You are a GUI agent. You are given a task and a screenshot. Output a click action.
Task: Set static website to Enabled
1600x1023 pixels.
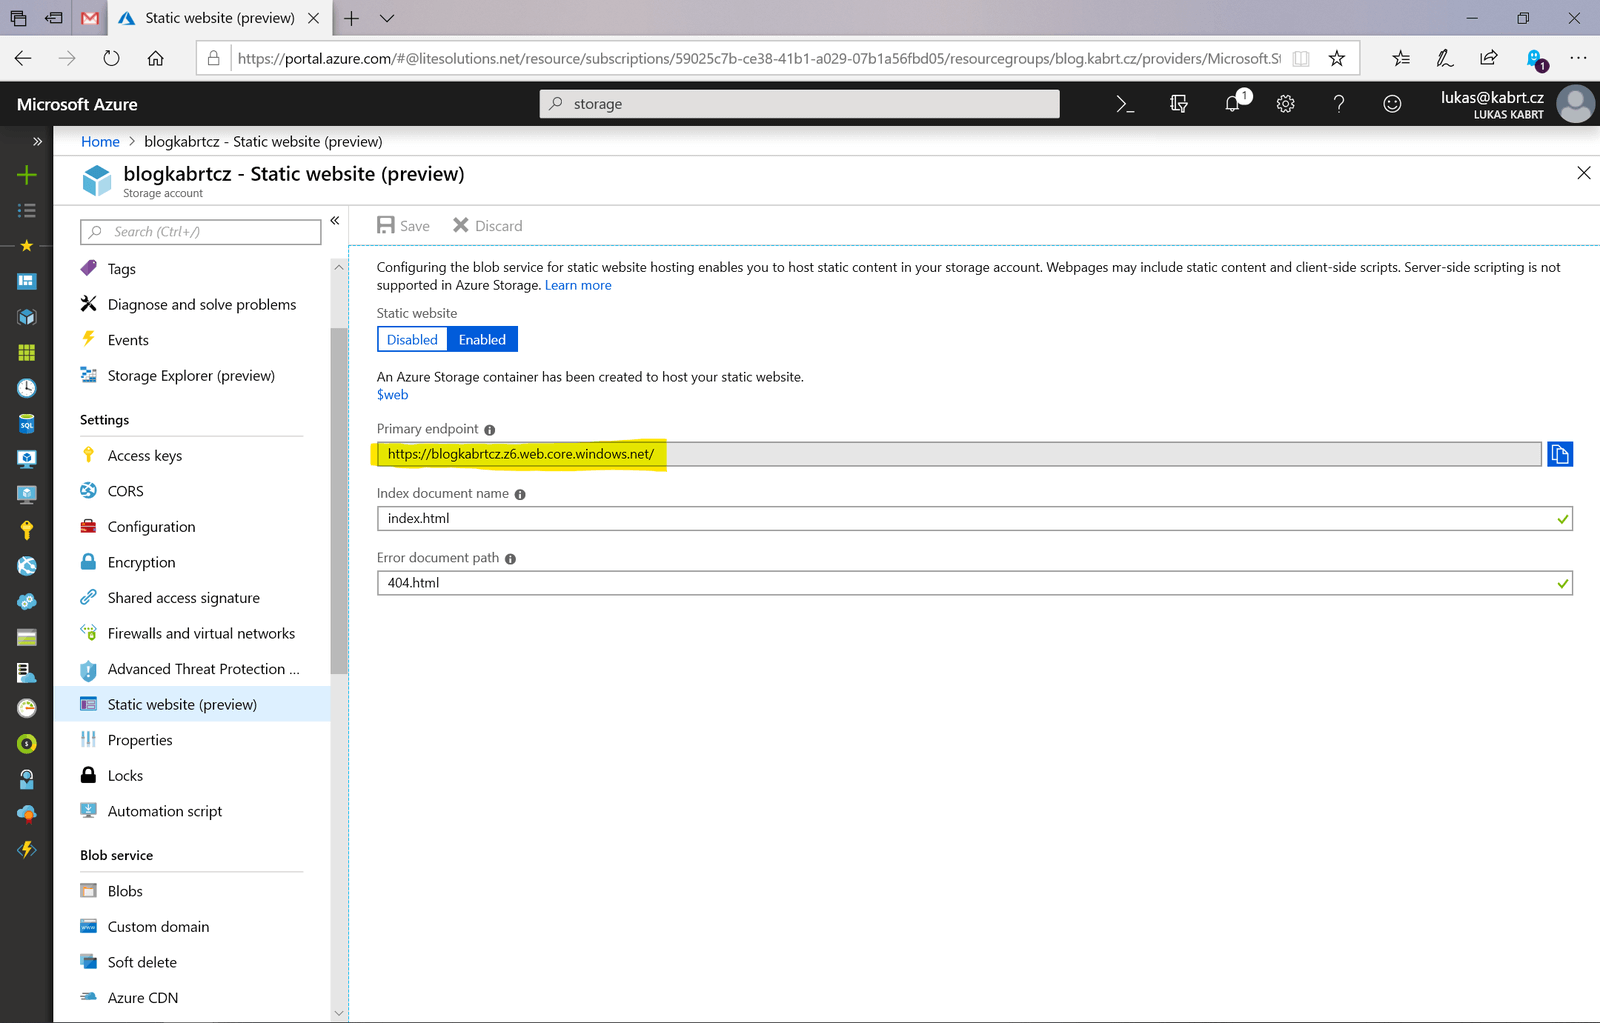[x=482, y=340]
